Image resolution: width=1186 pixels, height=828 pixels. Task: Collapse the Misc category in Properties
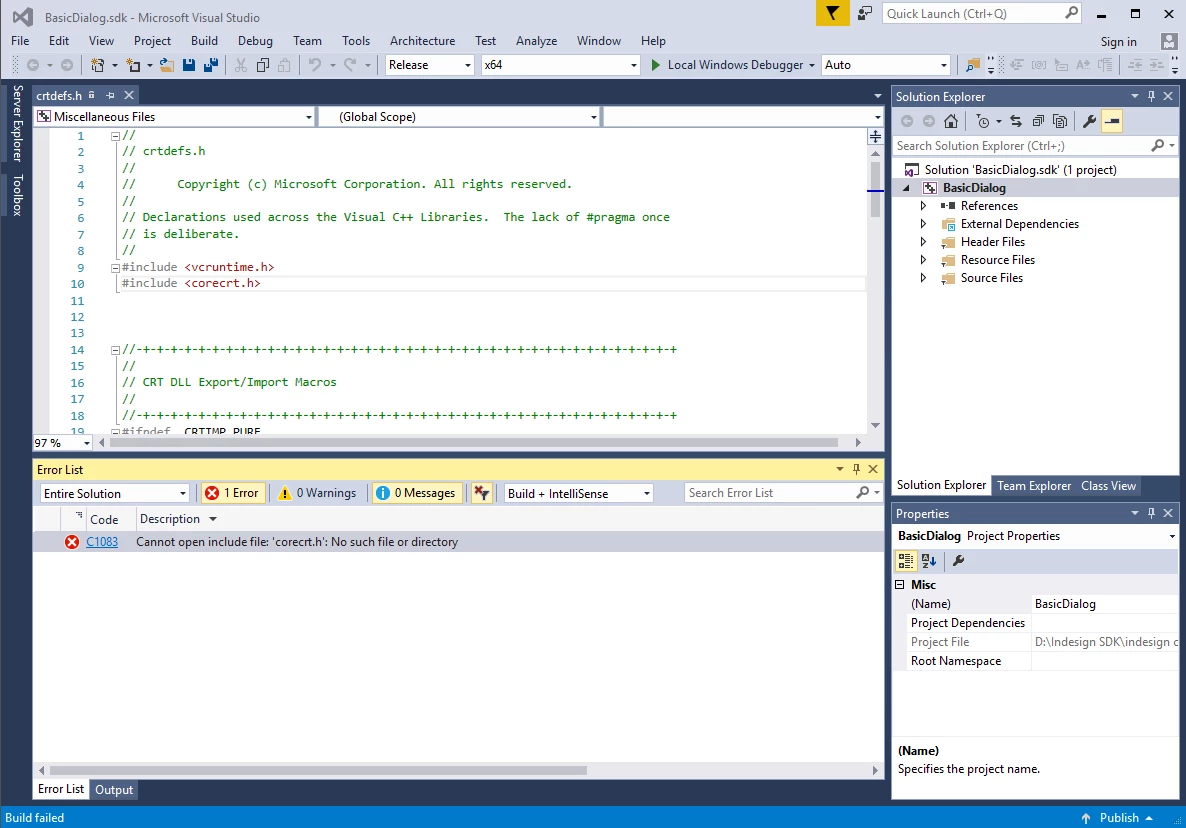pyautogui.click(x=899, y=585)
